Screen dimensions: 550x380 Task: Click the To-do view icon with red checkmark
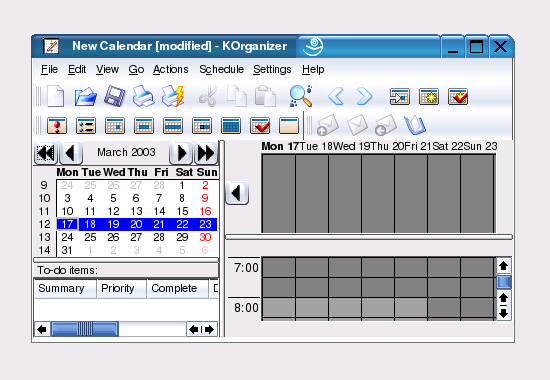(x=260, y=126)
